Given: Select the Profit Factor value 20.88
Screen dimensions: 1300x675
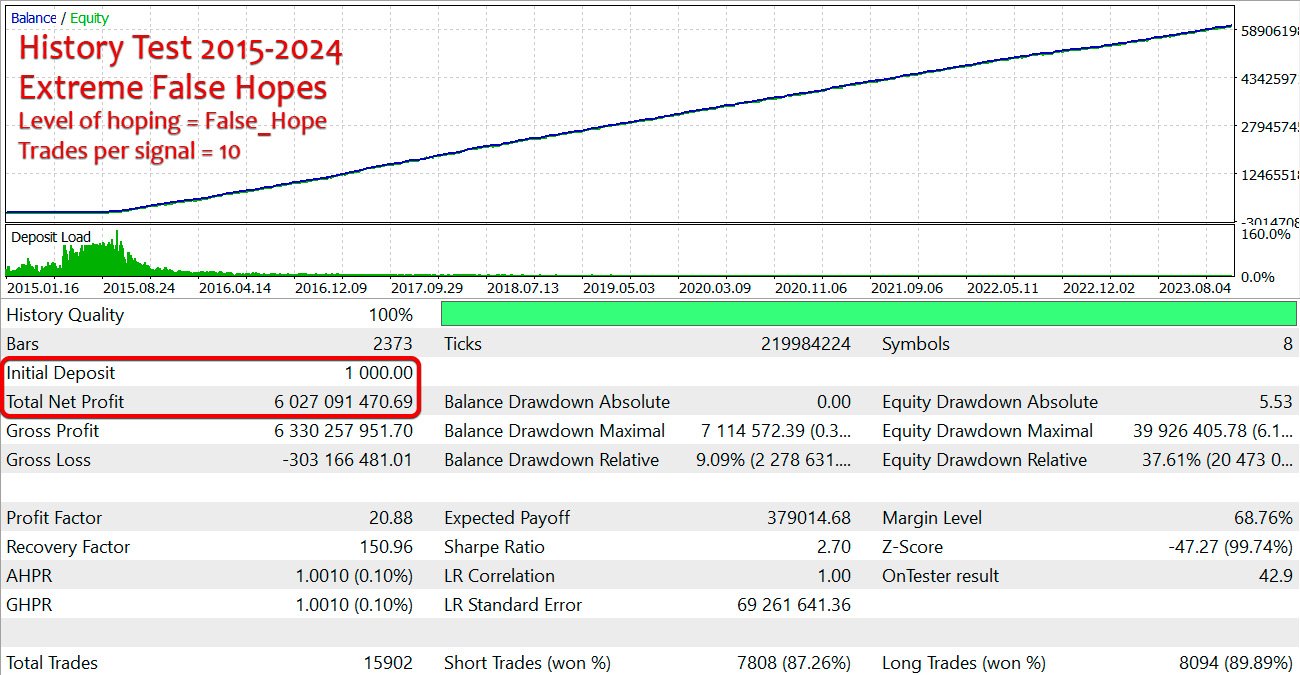Looking at the screenshot, I should click(390, 518).
